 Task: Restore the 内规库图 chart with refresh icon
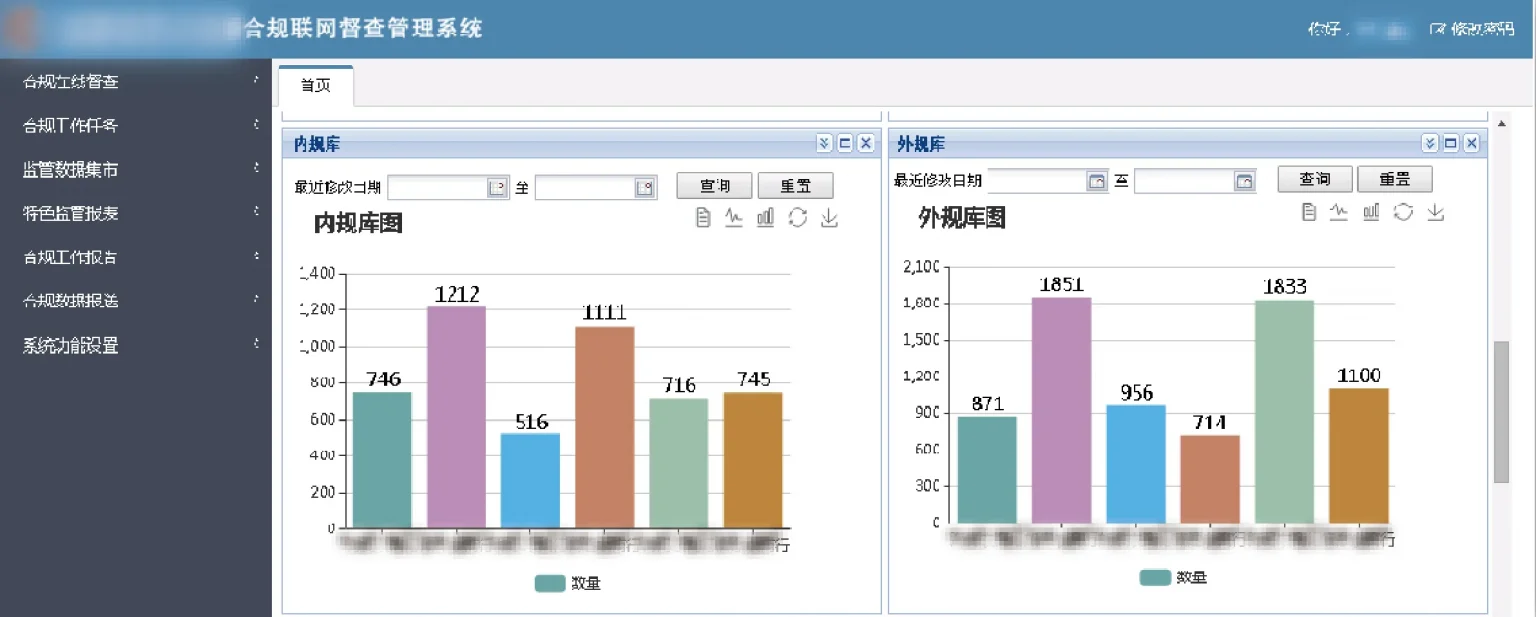point(797,218)
